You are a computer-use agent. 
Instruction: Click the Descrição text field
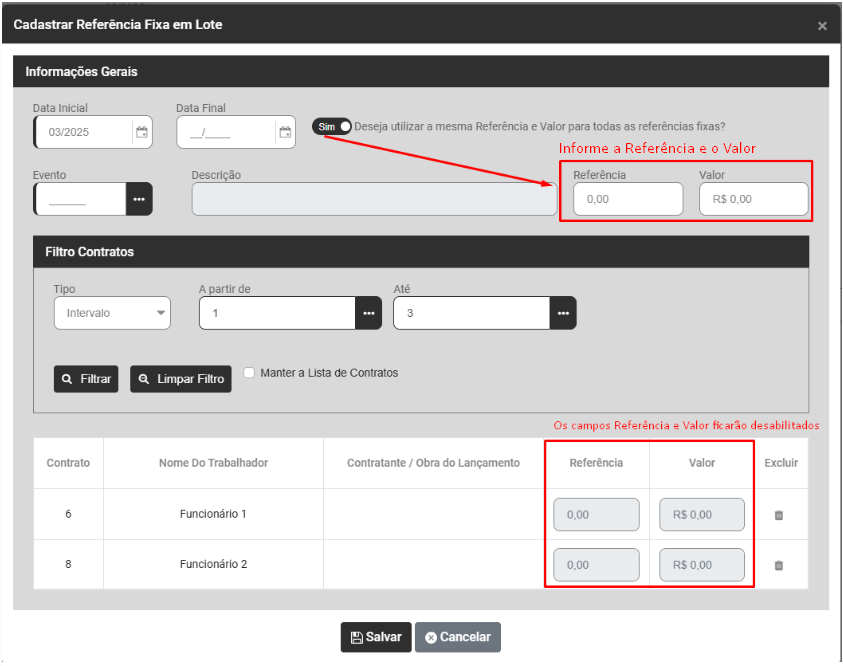pyautogui.click(x=374, y=199)
